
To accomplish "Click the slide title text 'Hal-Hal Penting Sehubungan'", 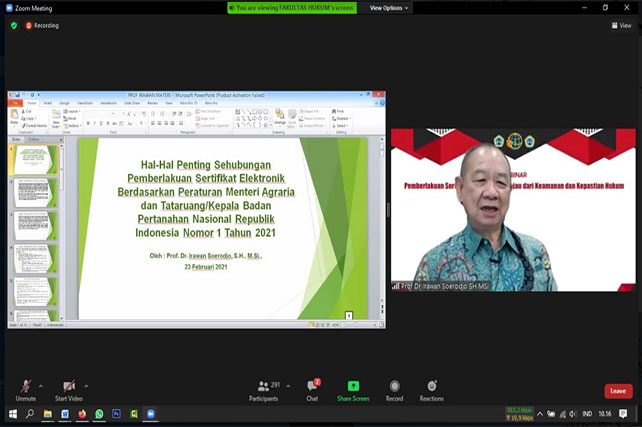I will point(206,165).
